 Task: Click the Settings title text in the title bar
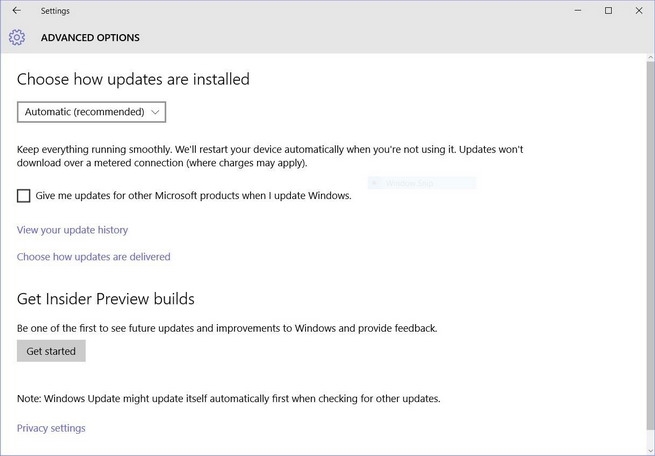55,11
